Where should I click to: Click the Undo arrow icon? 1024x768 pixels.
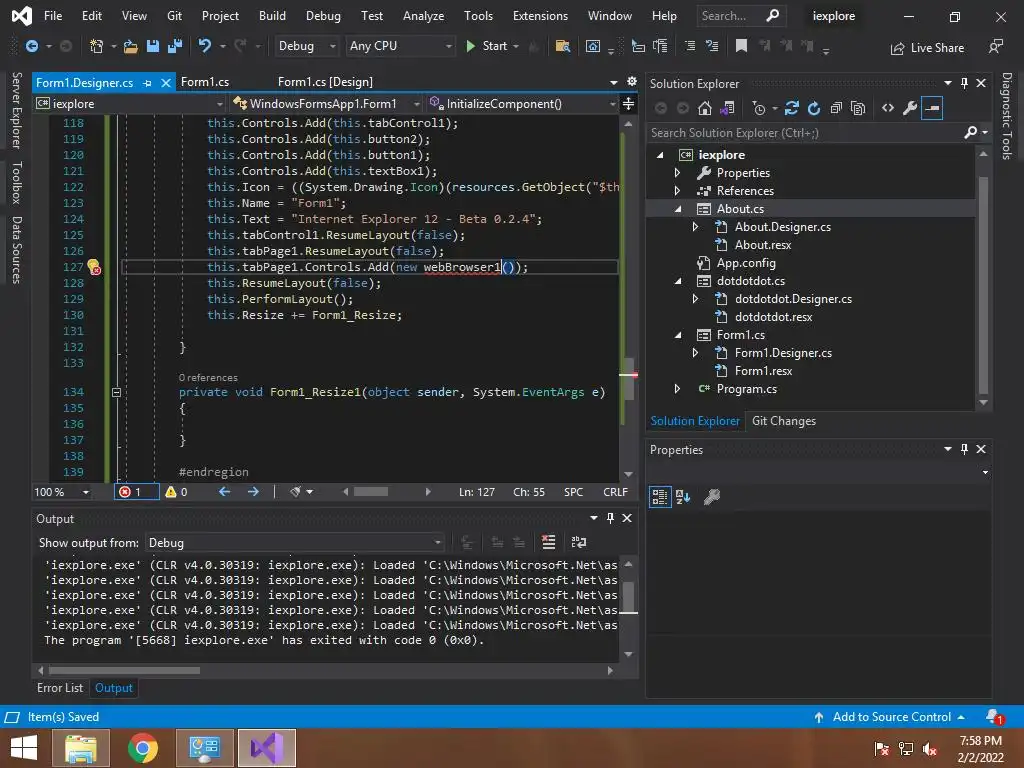(x=205, y=46)
